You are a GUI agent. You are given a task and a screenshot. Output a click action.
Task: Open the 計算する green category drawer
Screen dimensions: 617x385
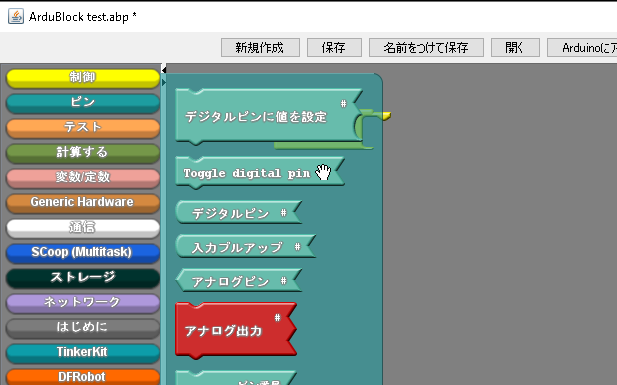(83, 153)
